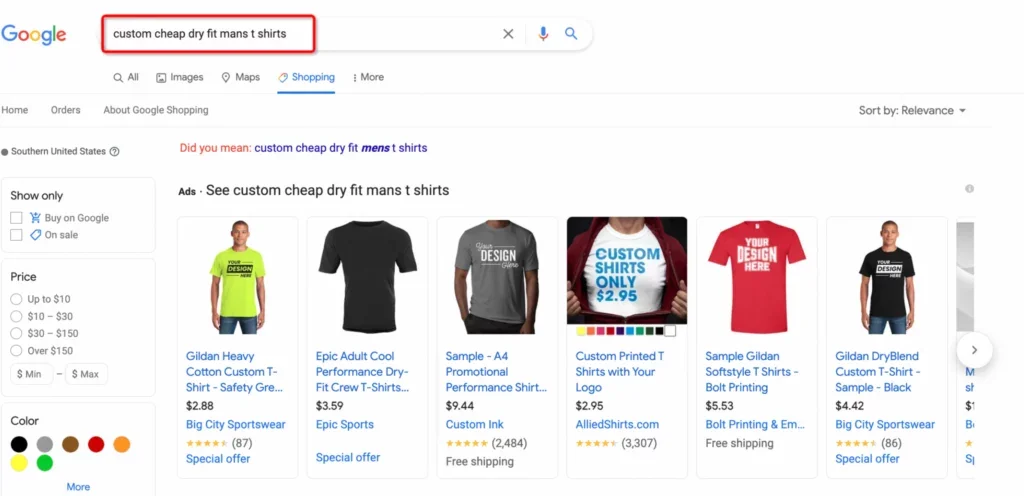Select the red color swatch

point(96,444)
